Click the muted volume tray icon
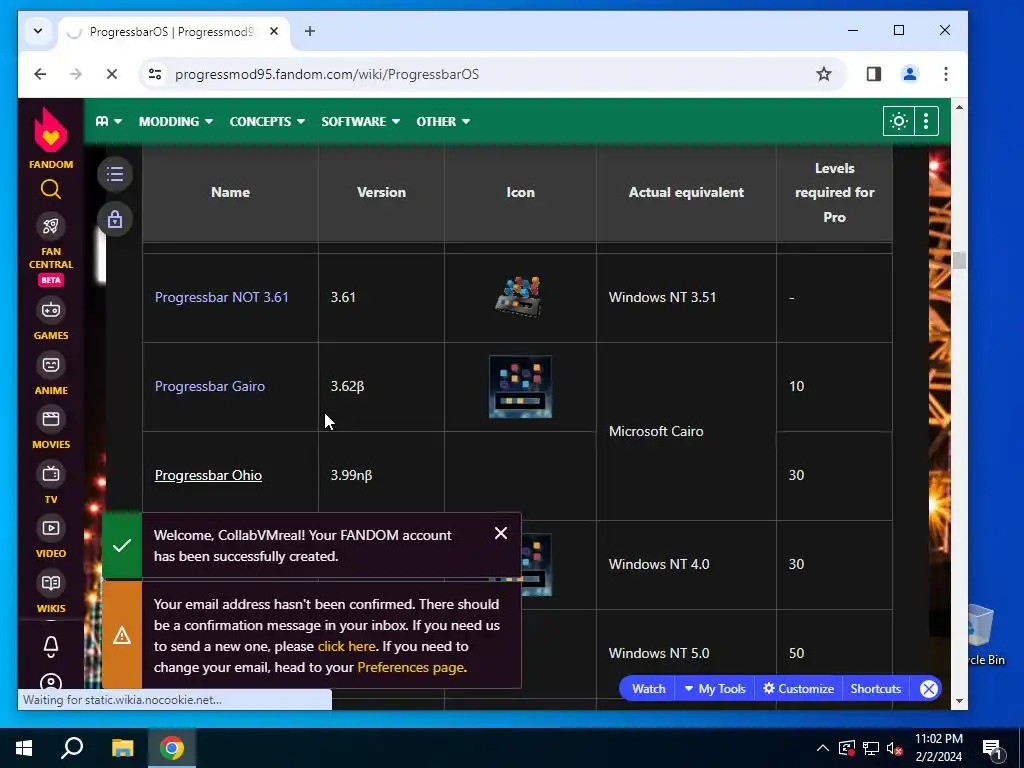 coord(894,748)
